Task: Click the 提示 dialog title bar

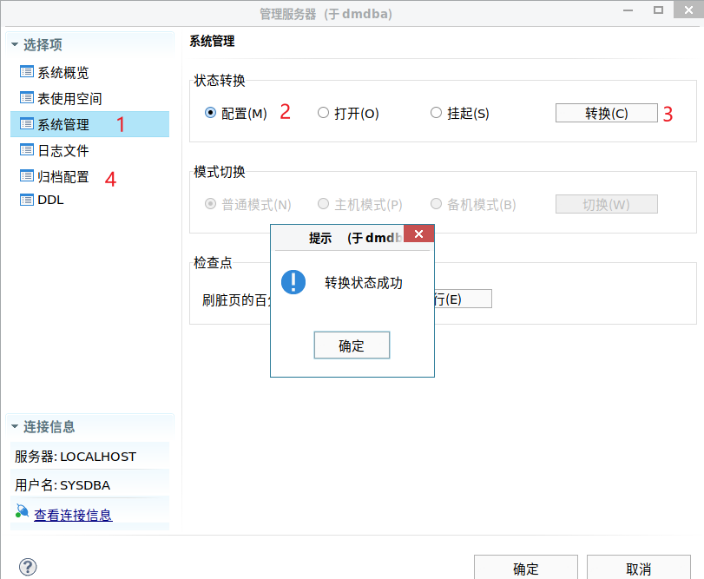Action: coord(339,237)
